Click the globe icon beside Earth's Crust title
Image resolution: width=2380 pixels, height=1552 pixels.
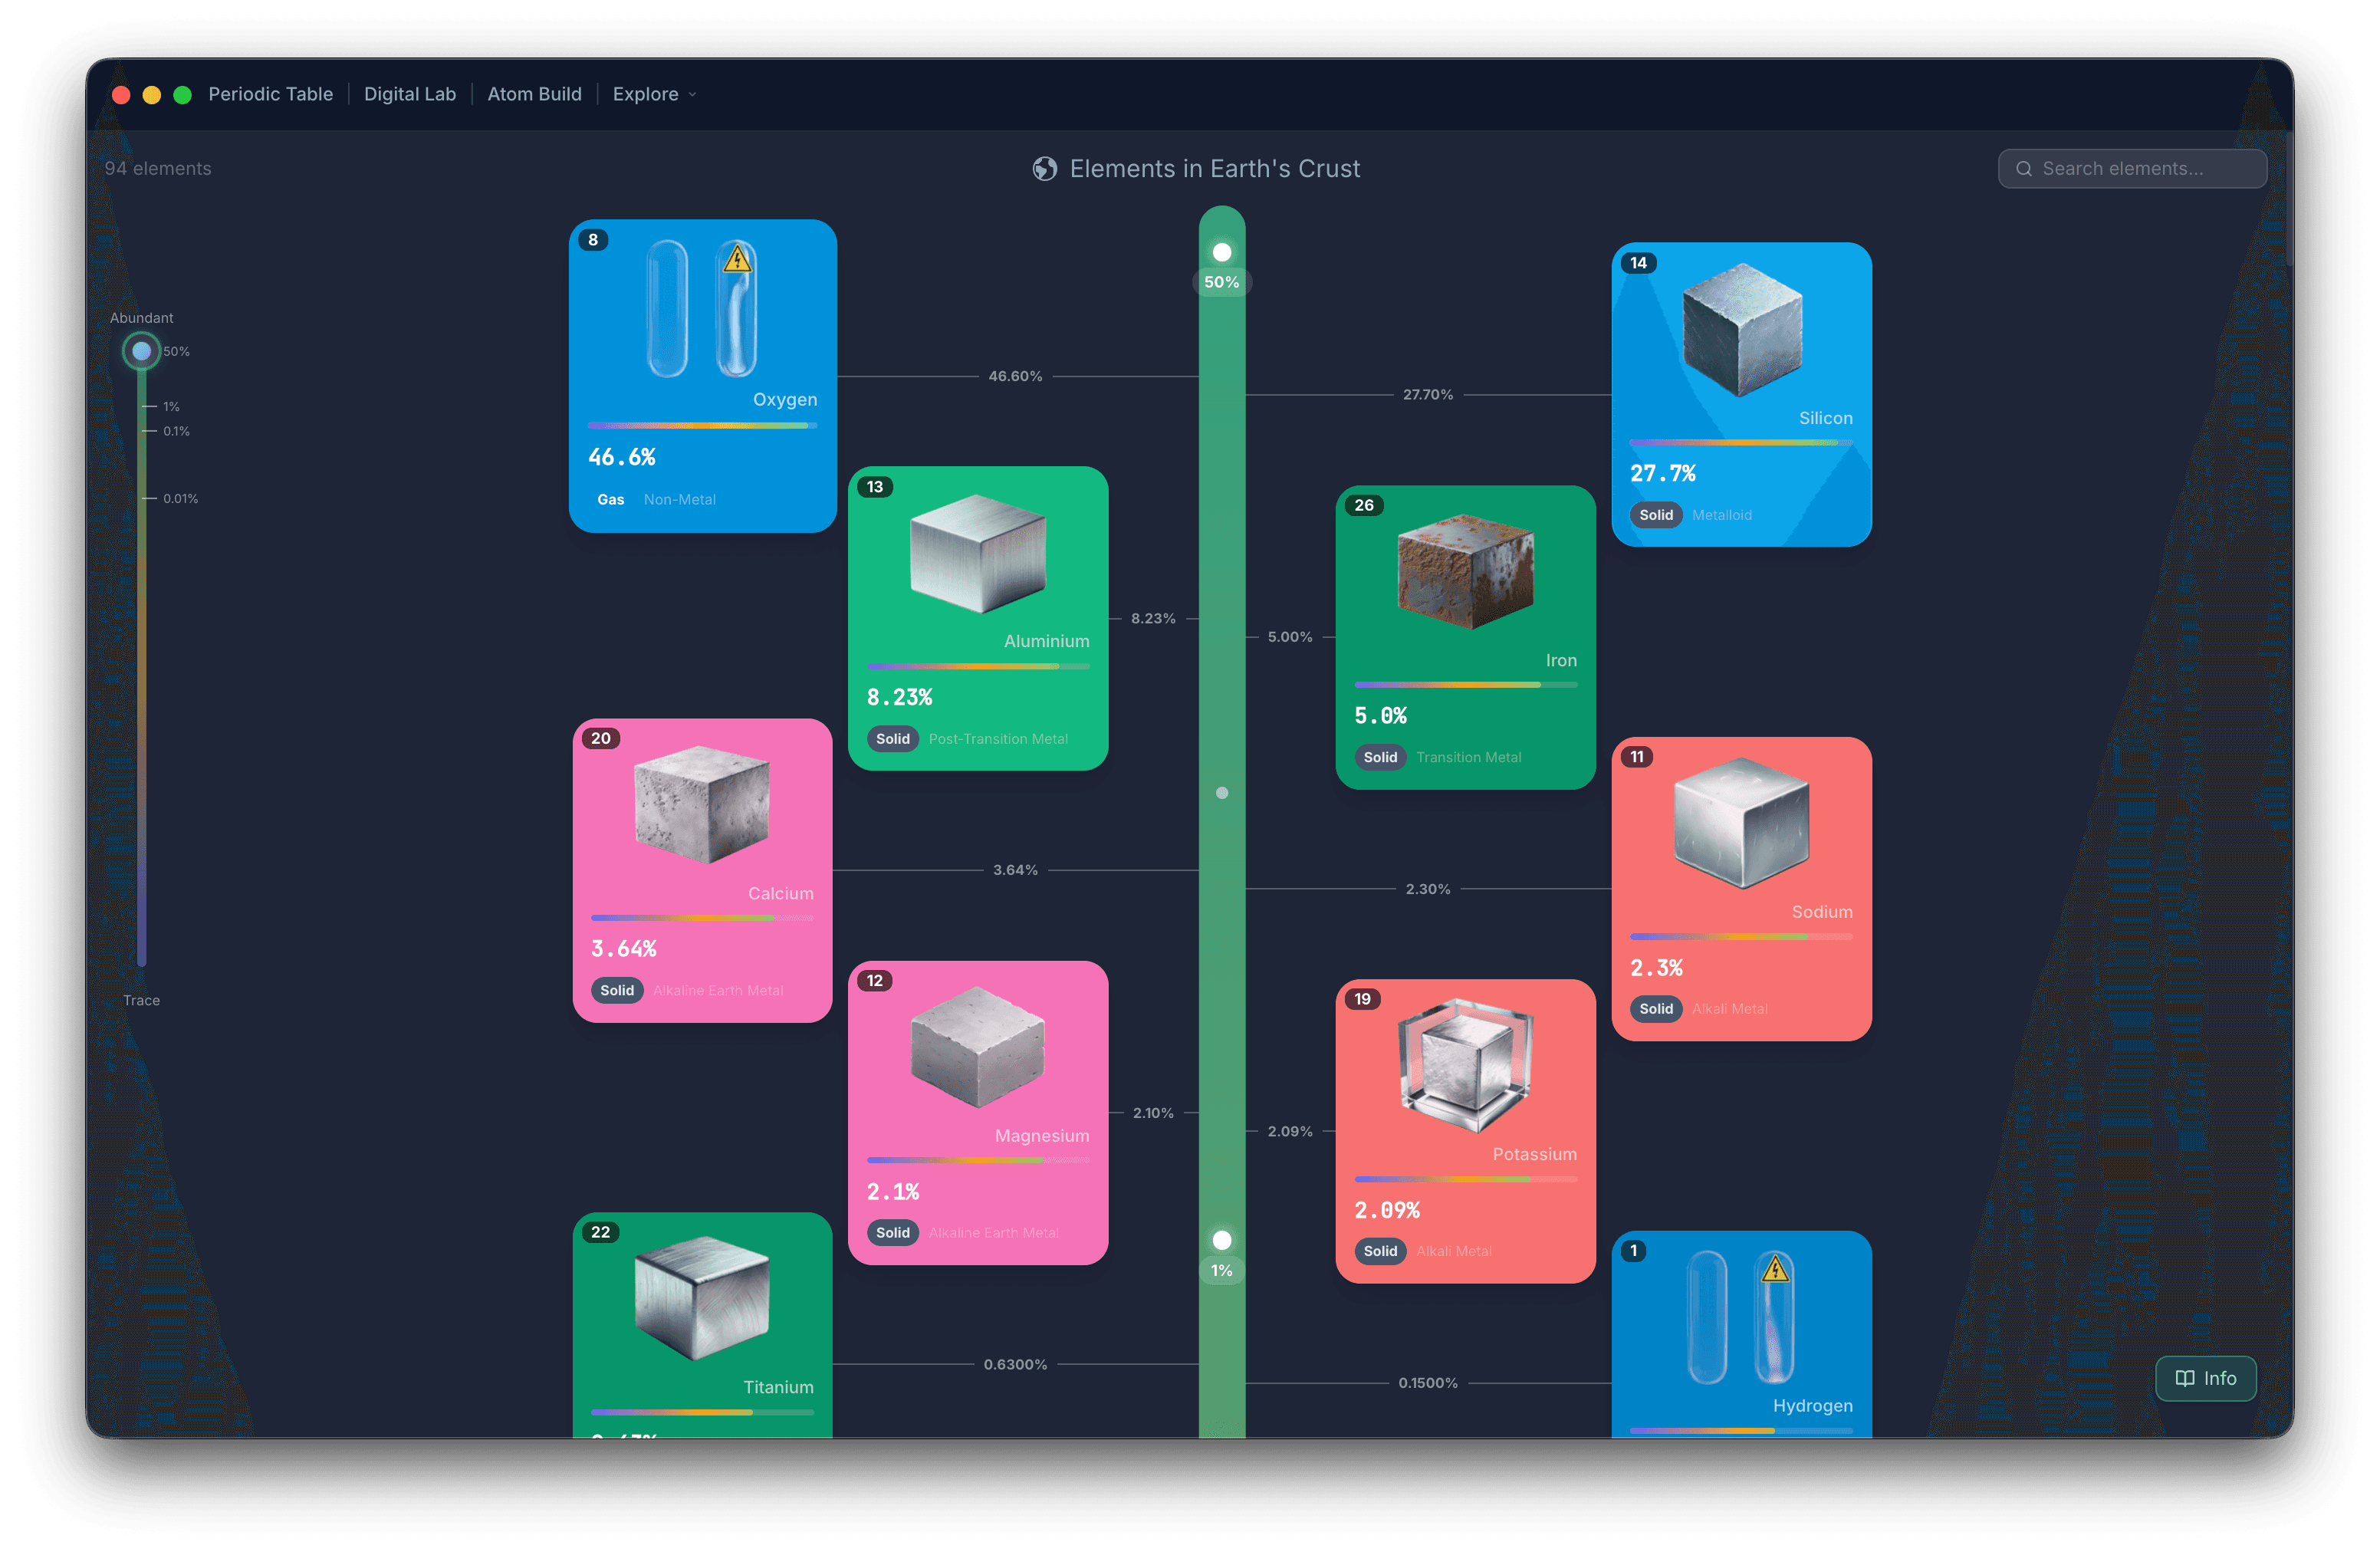[1045, 169]
